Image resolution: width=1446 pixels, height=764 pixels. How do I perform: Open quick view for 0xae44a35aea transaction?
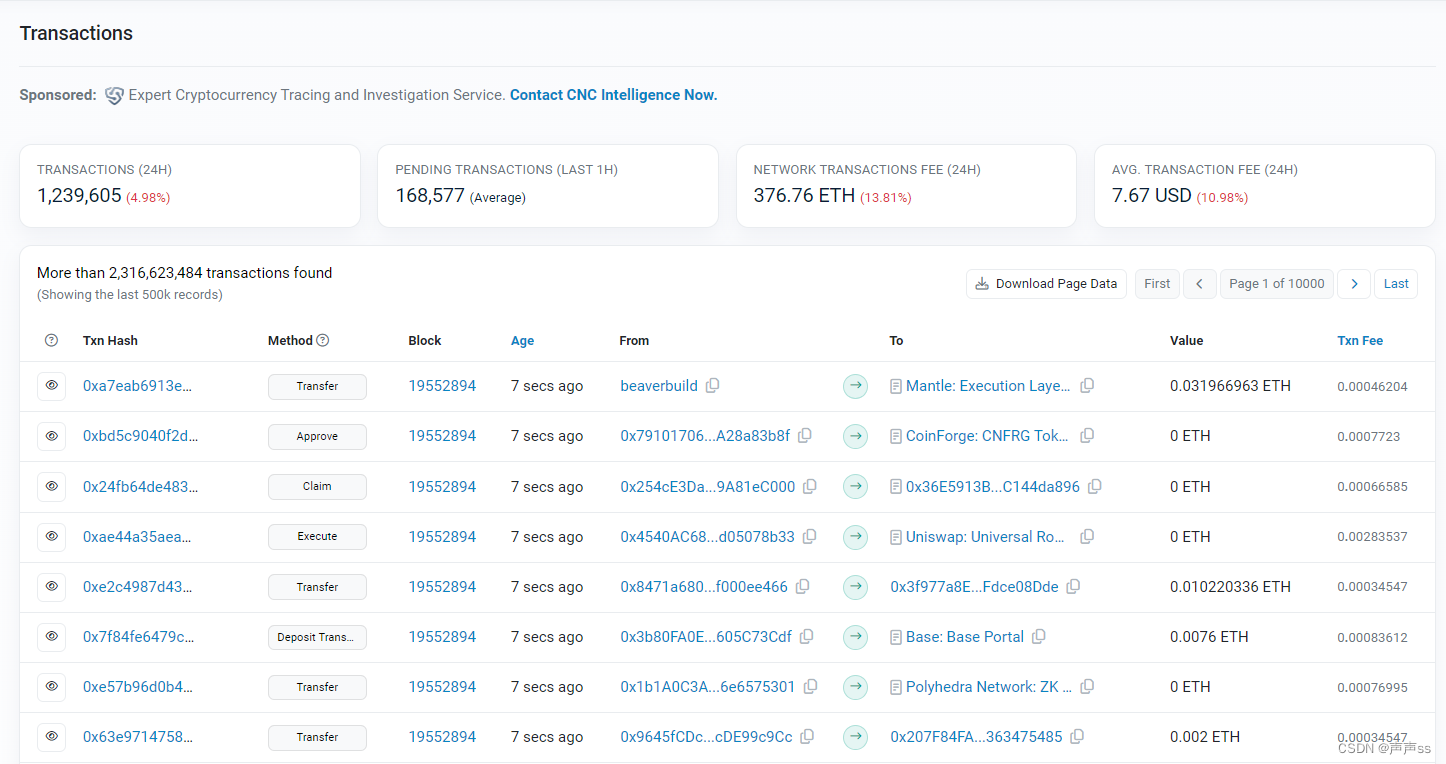click(52, 536)
